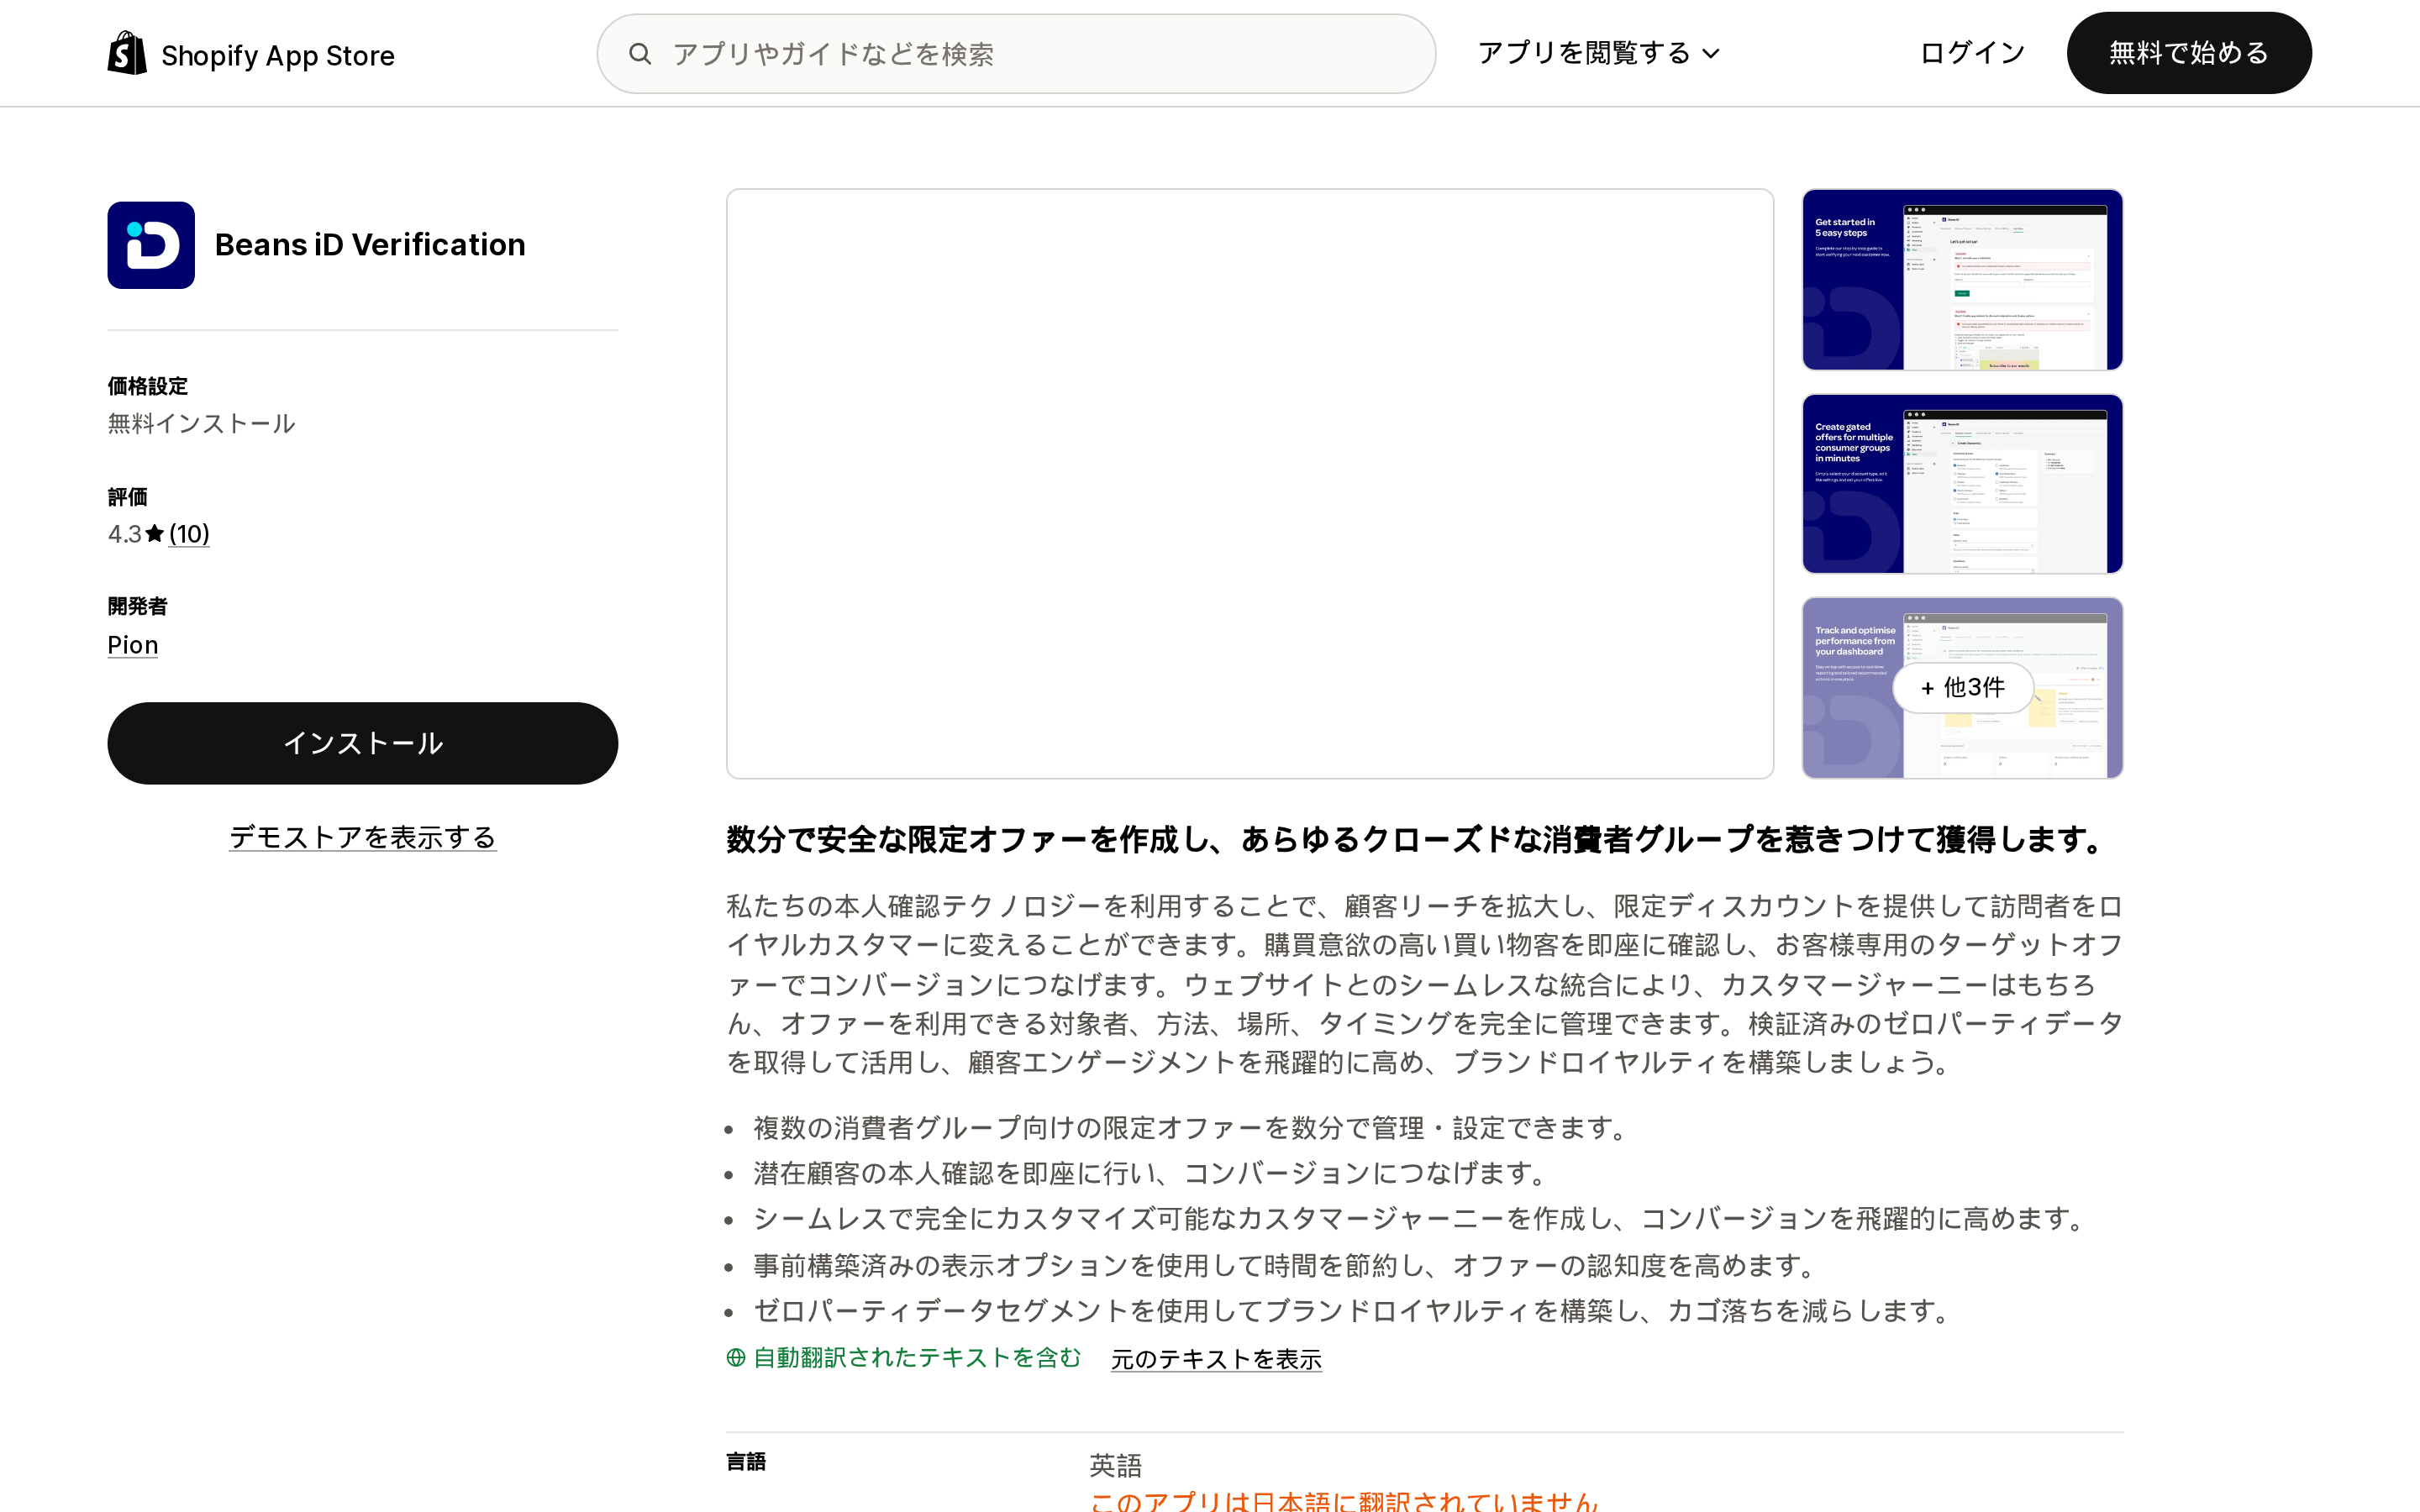Open the (10) reviews link
2420x1512 pixels.
pyautogui.click(x=189, y=534)
